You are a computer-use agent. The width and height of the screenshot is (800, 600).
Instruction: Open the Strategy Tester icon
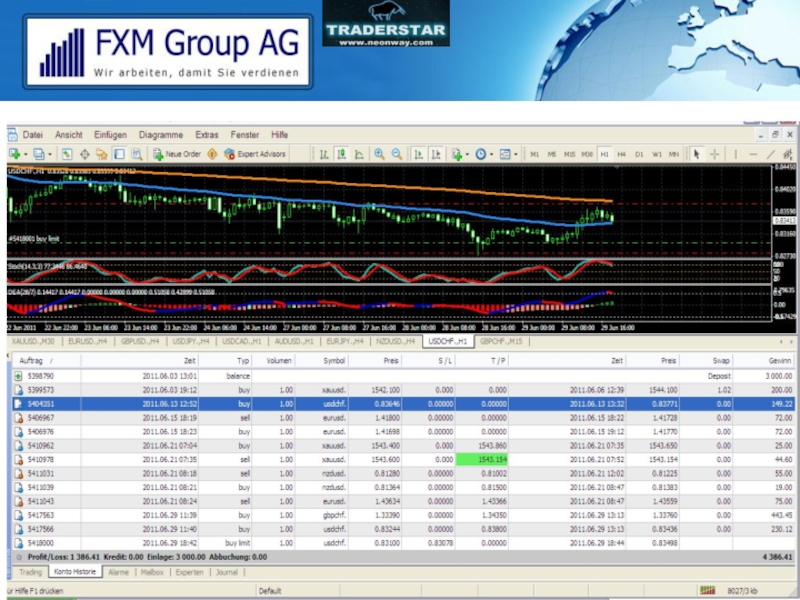[136, 154]
